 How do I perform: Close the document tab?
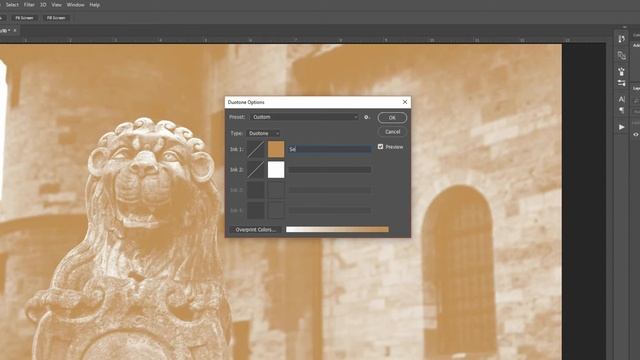(x=15, y=30)
